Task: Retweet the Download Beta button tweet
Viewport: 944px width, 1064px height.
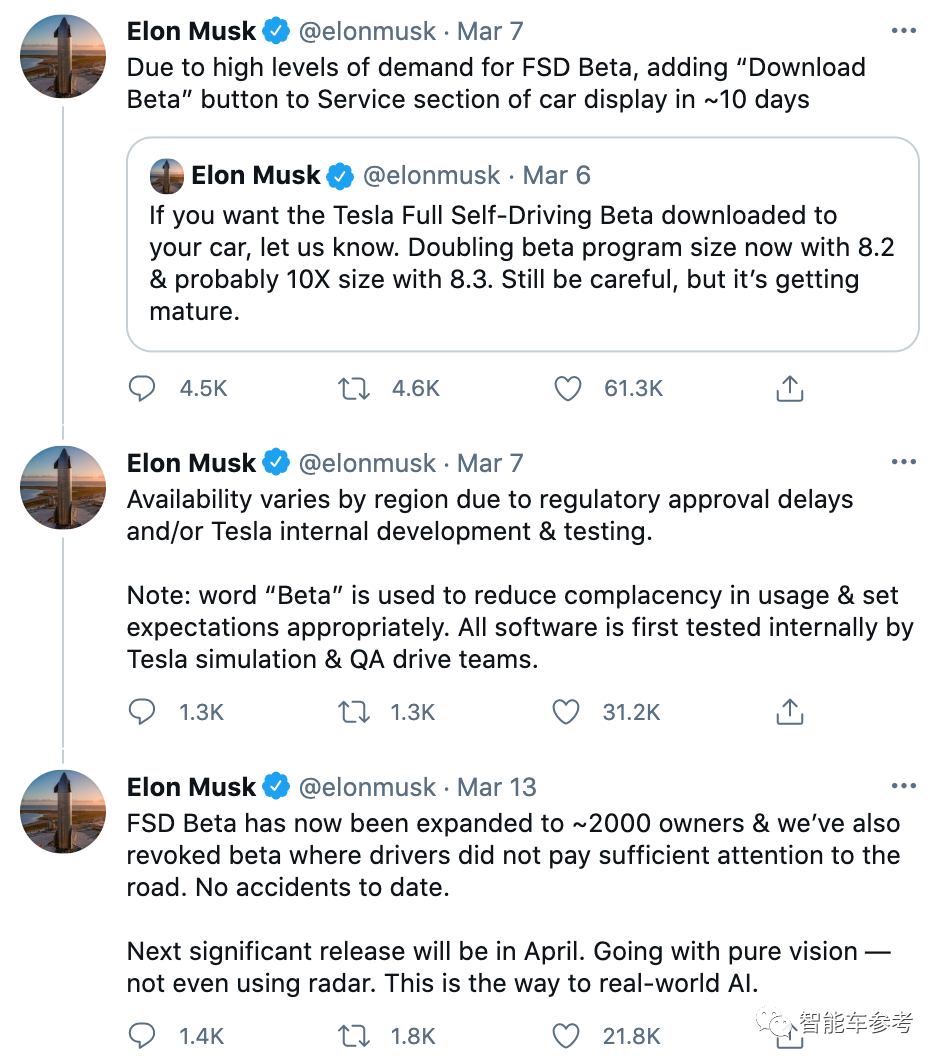Action: click(354, 388)
